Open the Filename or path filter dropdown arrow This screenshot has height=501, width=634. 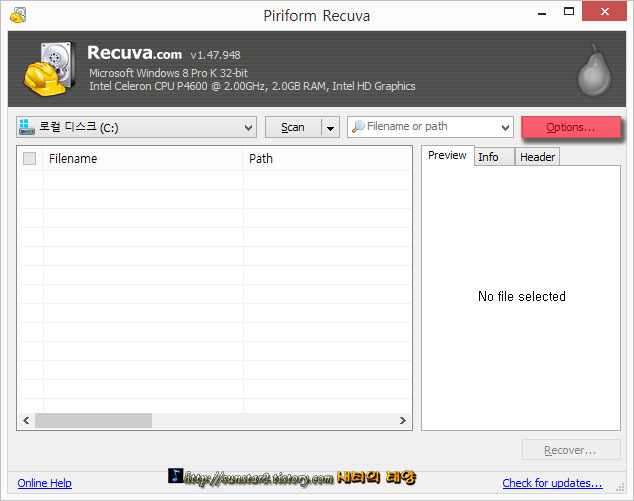505,127
